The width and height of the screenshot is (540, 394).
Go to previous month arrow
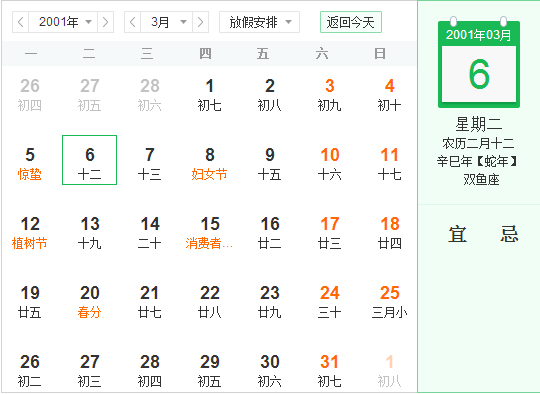point(133,22)
